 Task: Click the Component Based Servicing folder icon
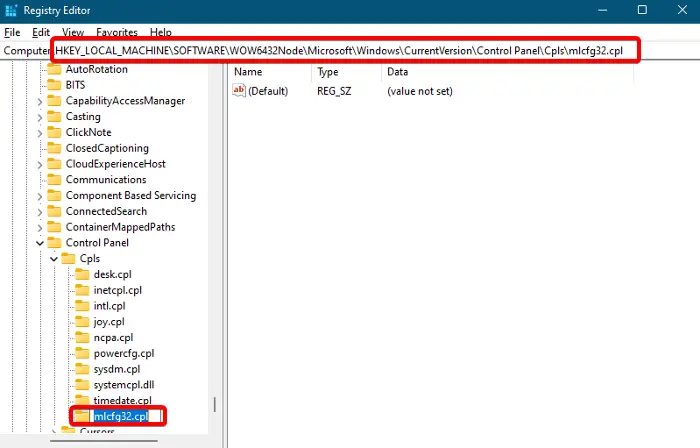[54, 195]
